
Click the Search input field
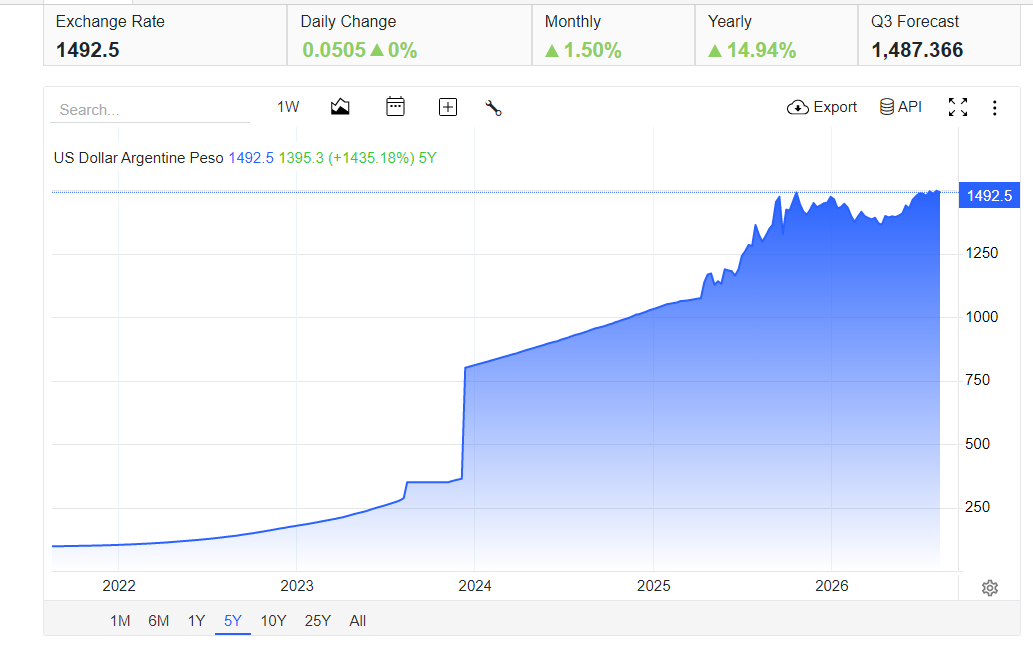(x=150, y=109)
